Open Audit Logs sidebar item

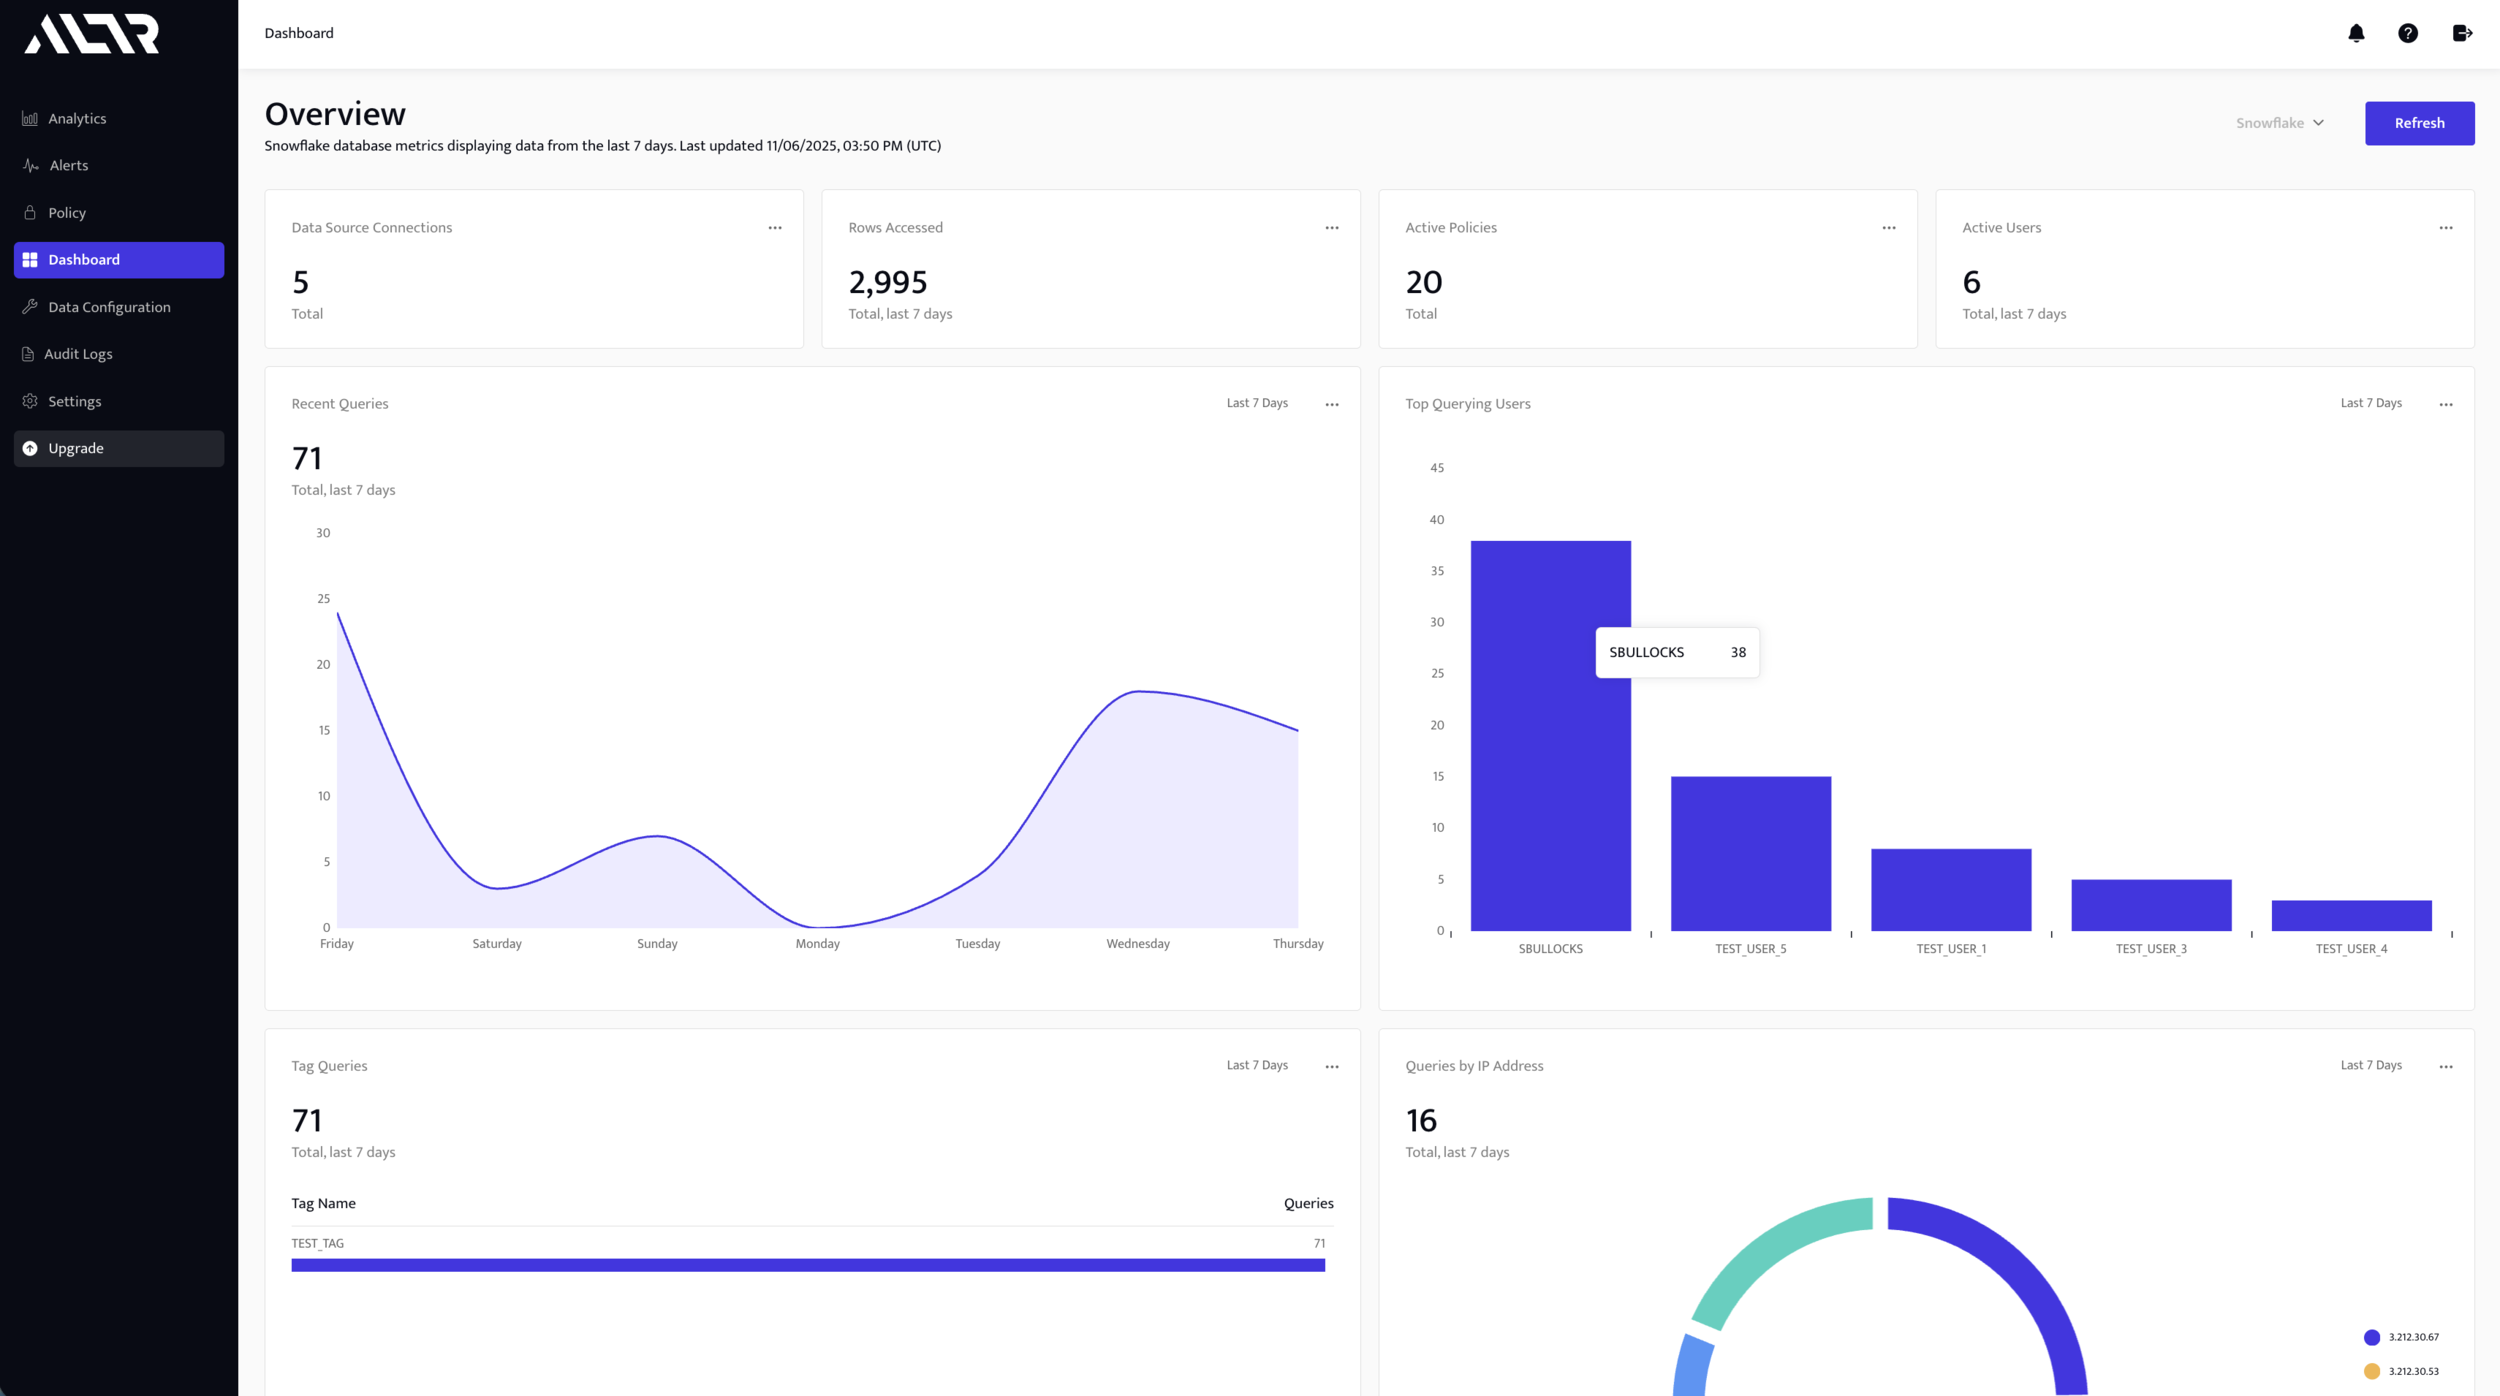click(x=78, y=354)
